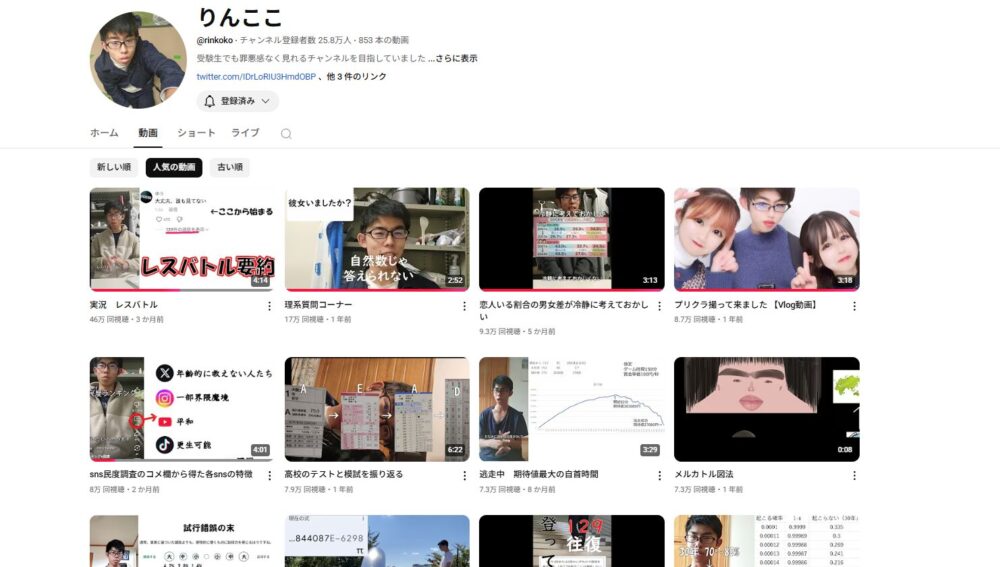This screenshot has width=1000, height=567.
Task: Click the 8.7万 回視聴・1 年前 stats
Action: pyautogui.click(x=709, y=320)
